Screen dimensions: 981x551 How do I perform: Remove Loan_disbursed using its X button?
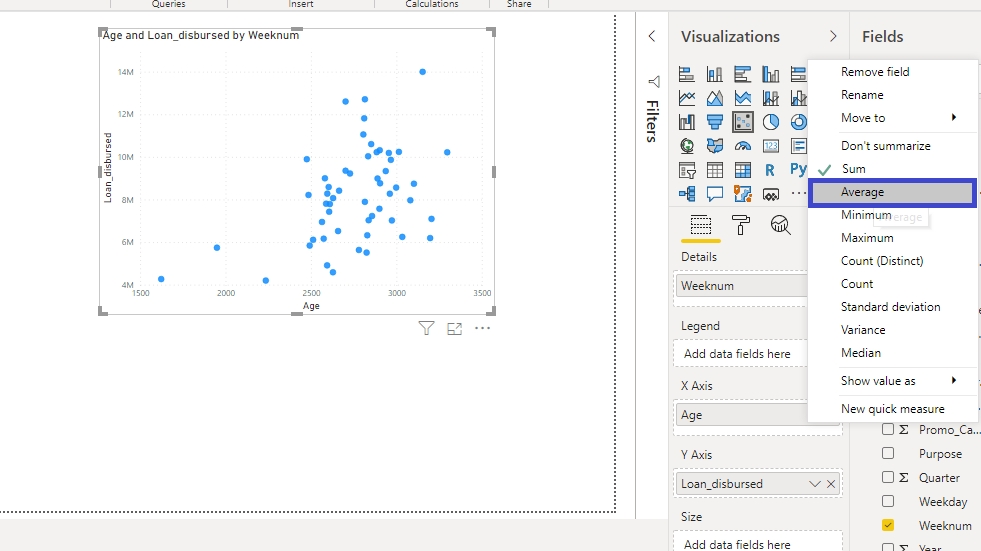point(831,484)
